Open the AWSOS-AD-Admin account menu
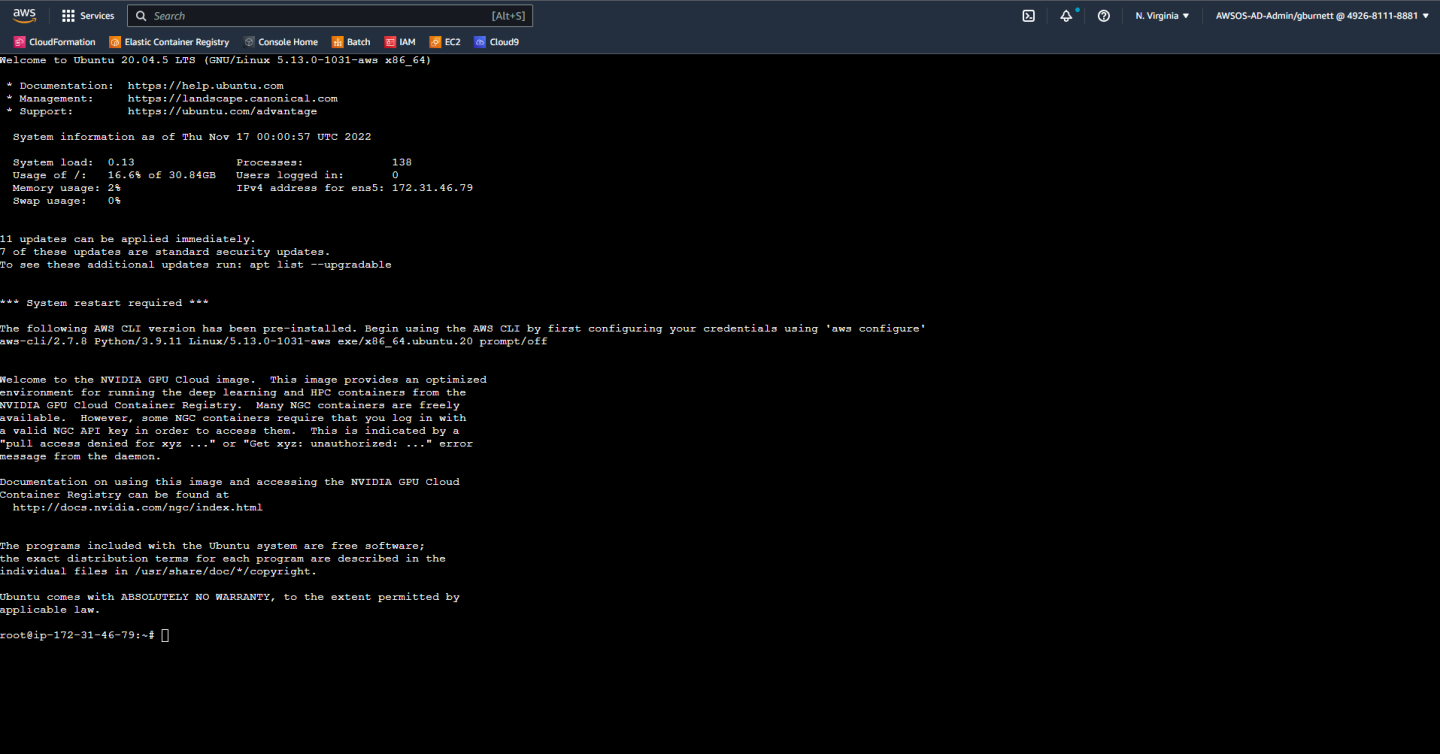1440x754 pixels. coord(1322,15)
